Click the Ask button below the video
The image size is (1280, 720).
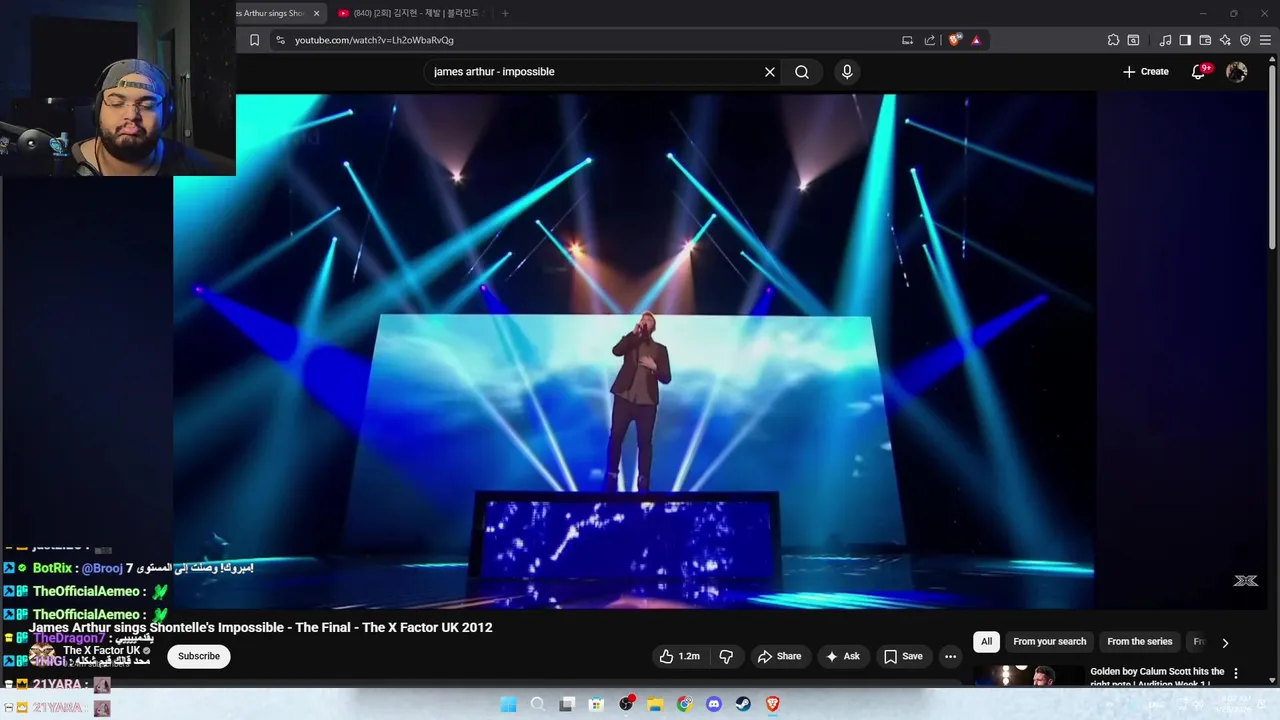tap(842, 656)
